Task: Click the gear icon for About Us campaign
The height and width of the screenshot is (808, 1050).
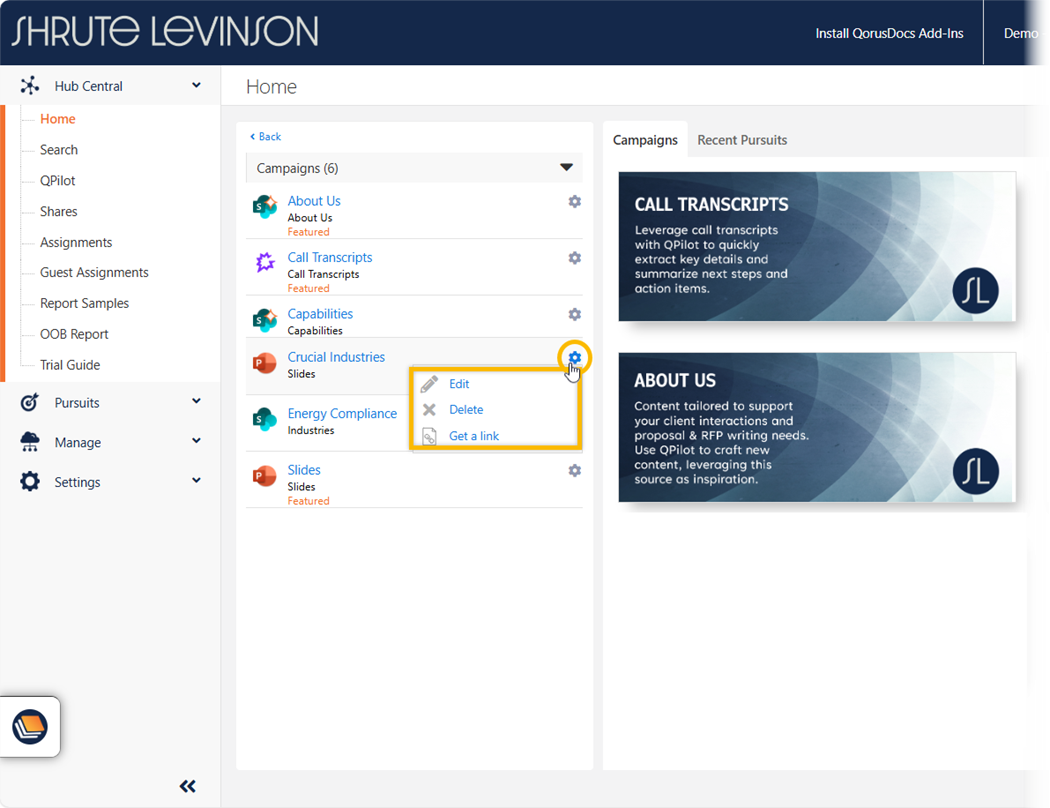Action: click(x=574, y=202)
